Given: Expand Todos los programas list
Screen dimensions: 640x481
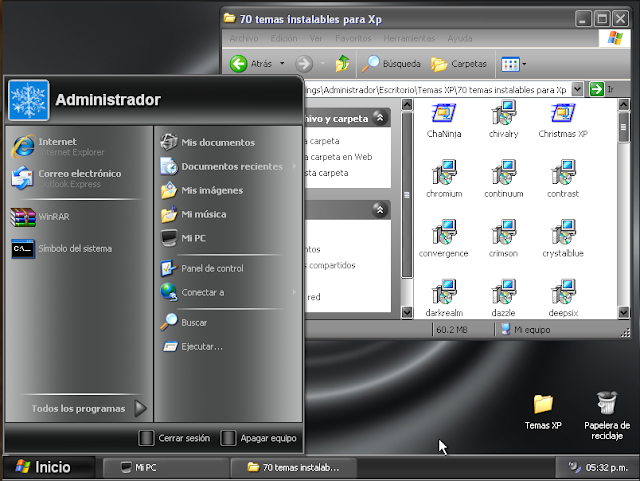Looking at the screenshot, I should (78, 408).
